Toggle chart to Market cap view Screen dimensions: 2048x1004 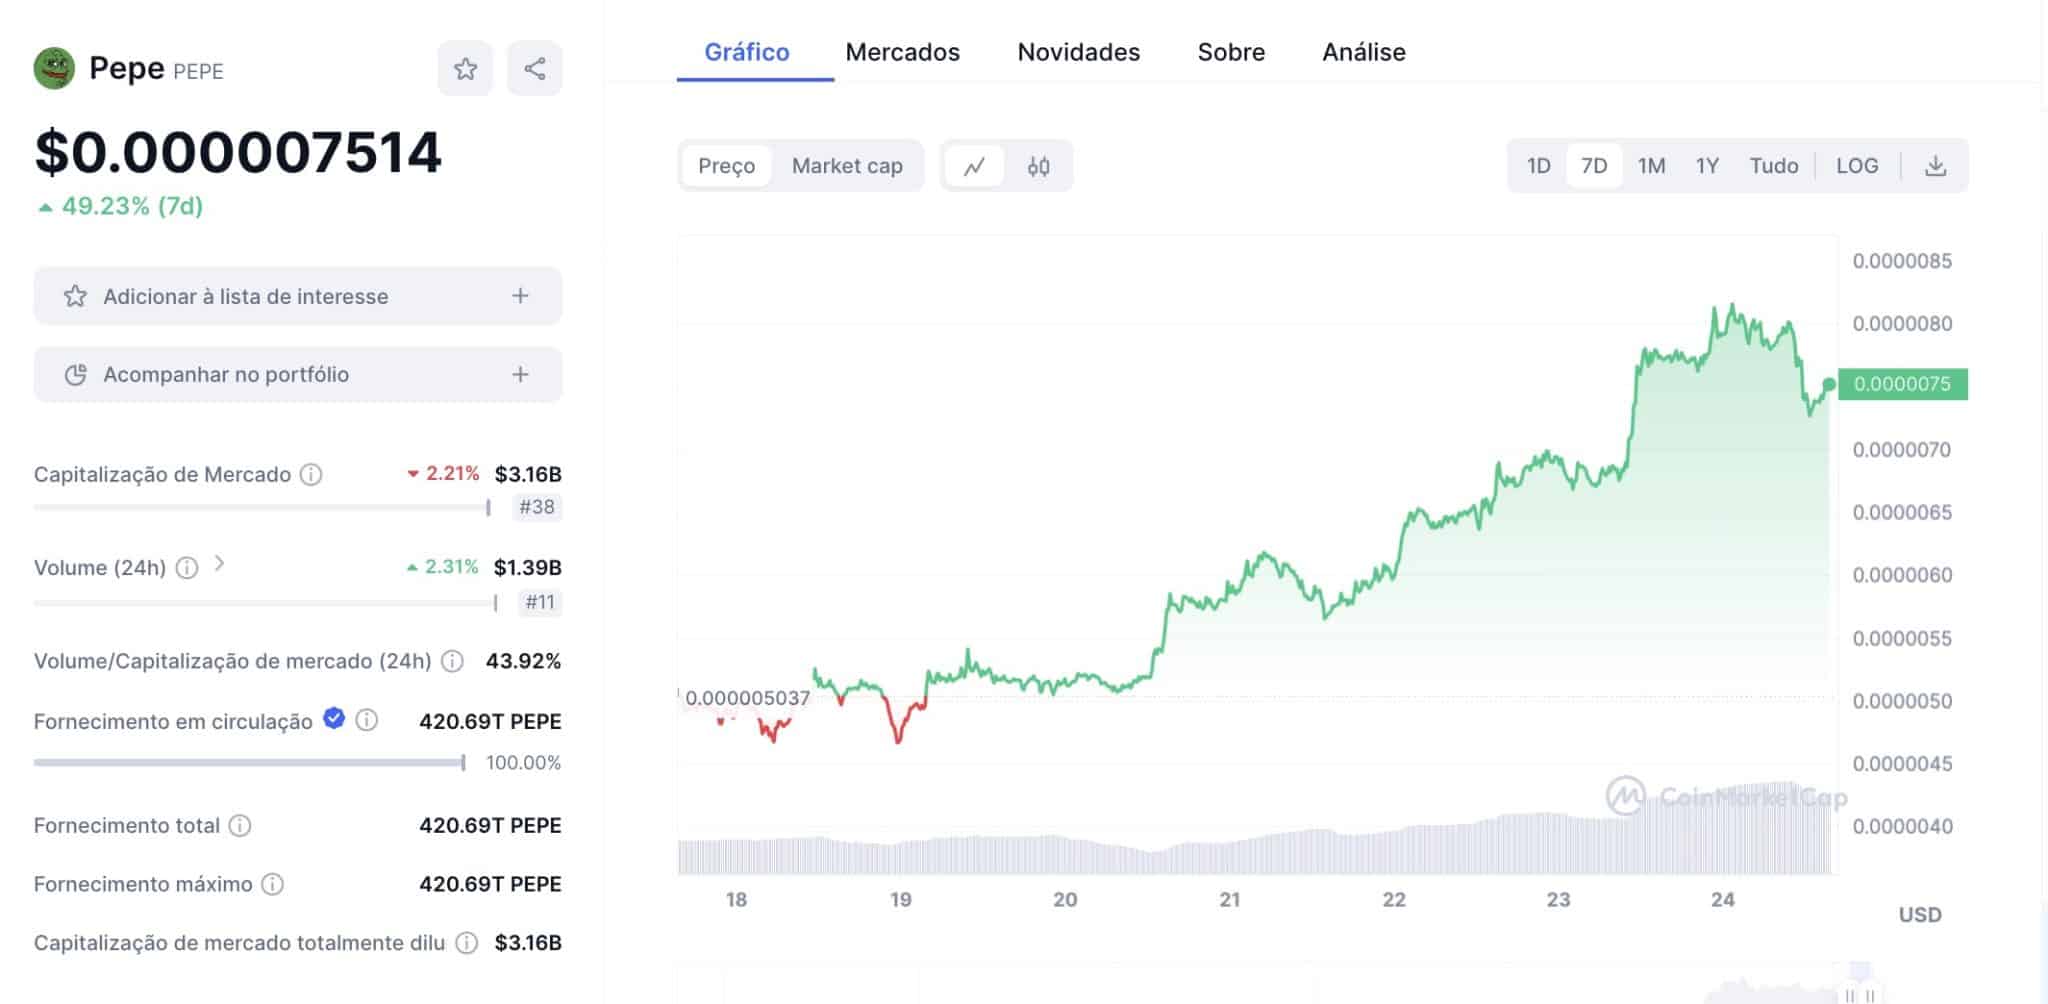coord(847,166)
